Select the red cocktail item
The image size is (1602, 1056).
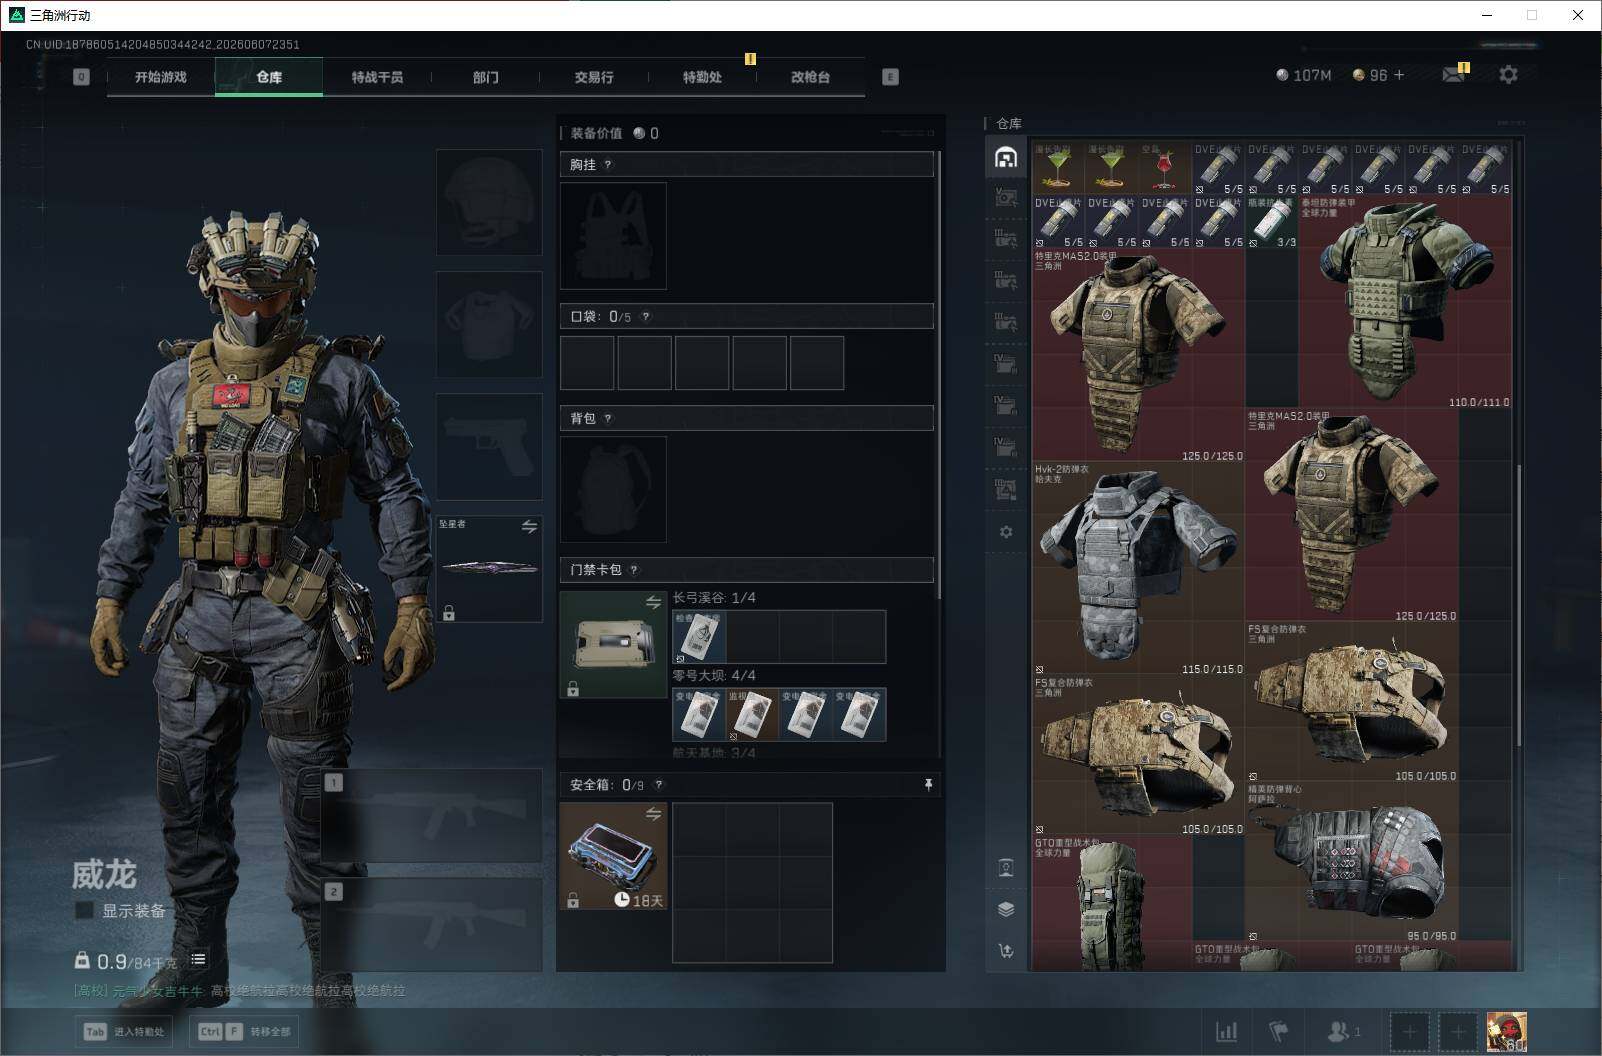pyautogui.click(x=1164, y=168)
